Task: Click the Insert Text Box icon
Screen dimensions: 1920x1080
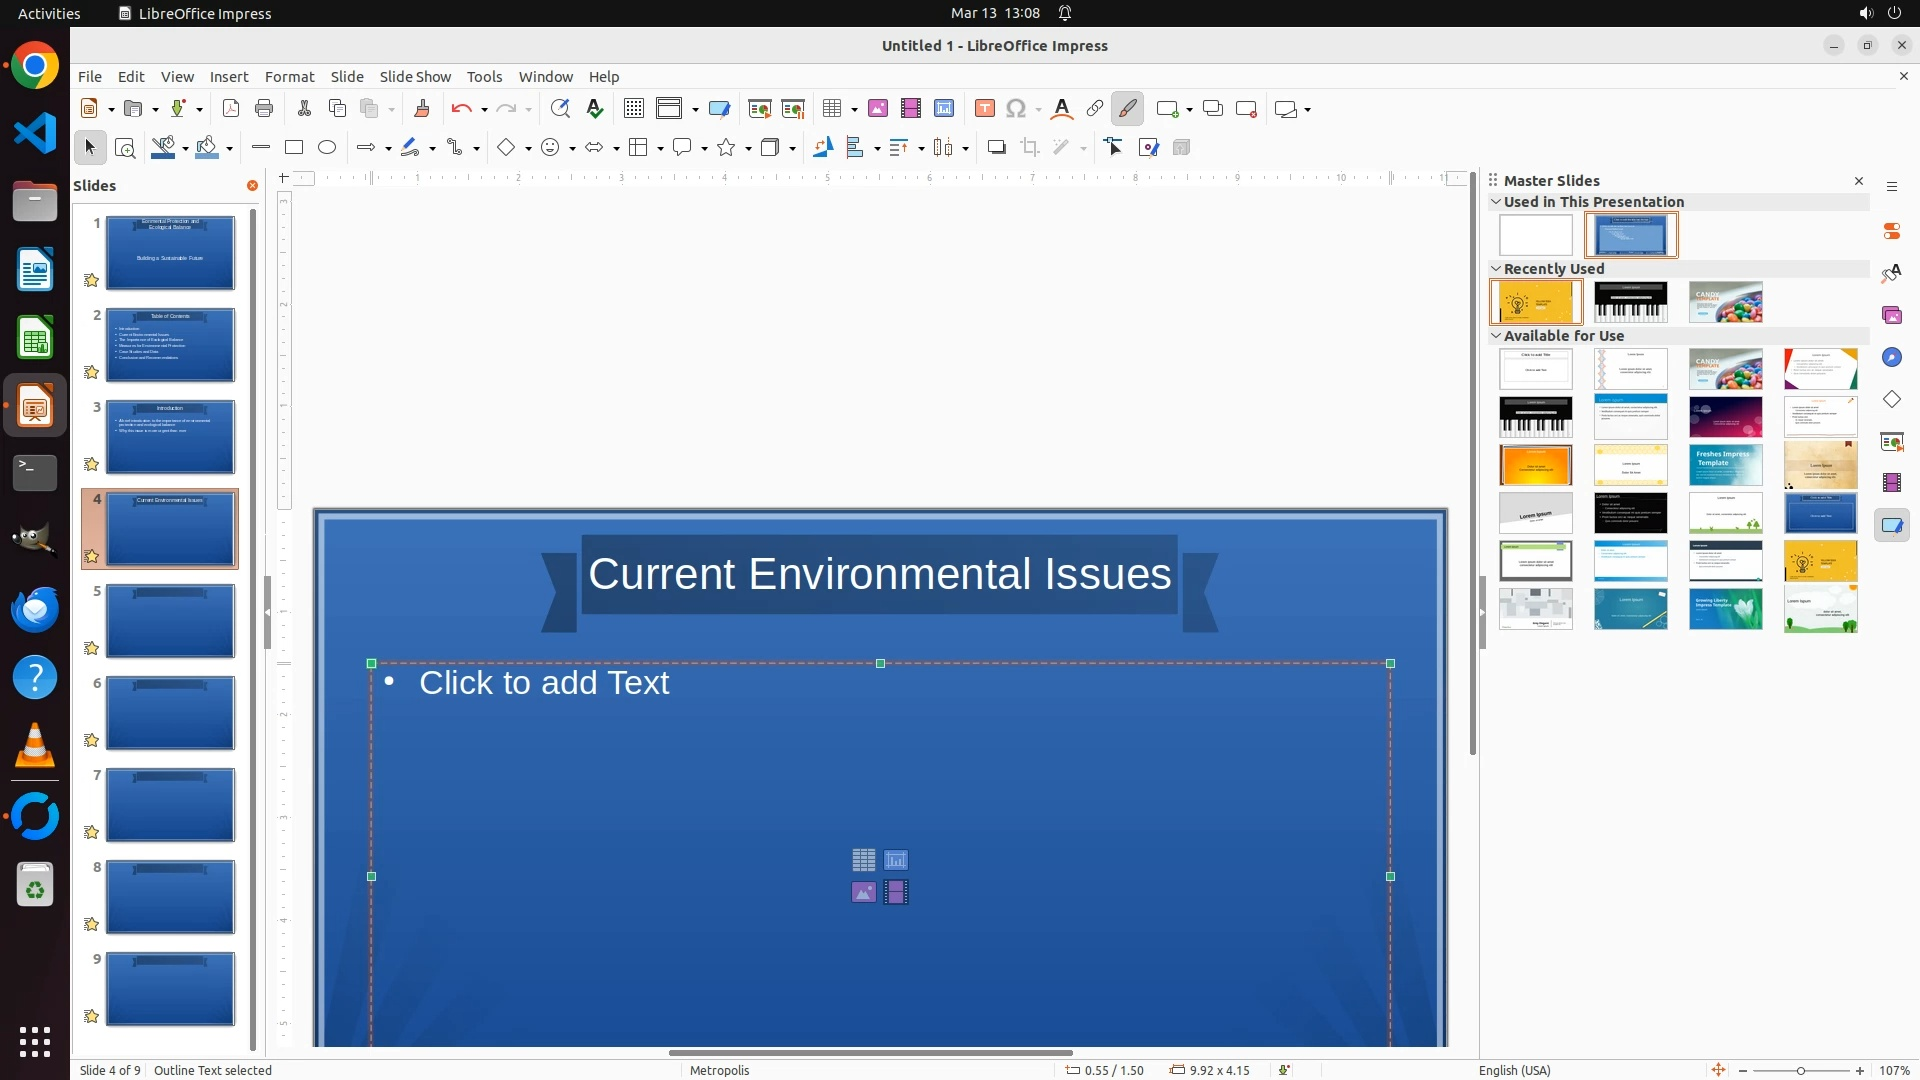Action: tap(985, 109)
